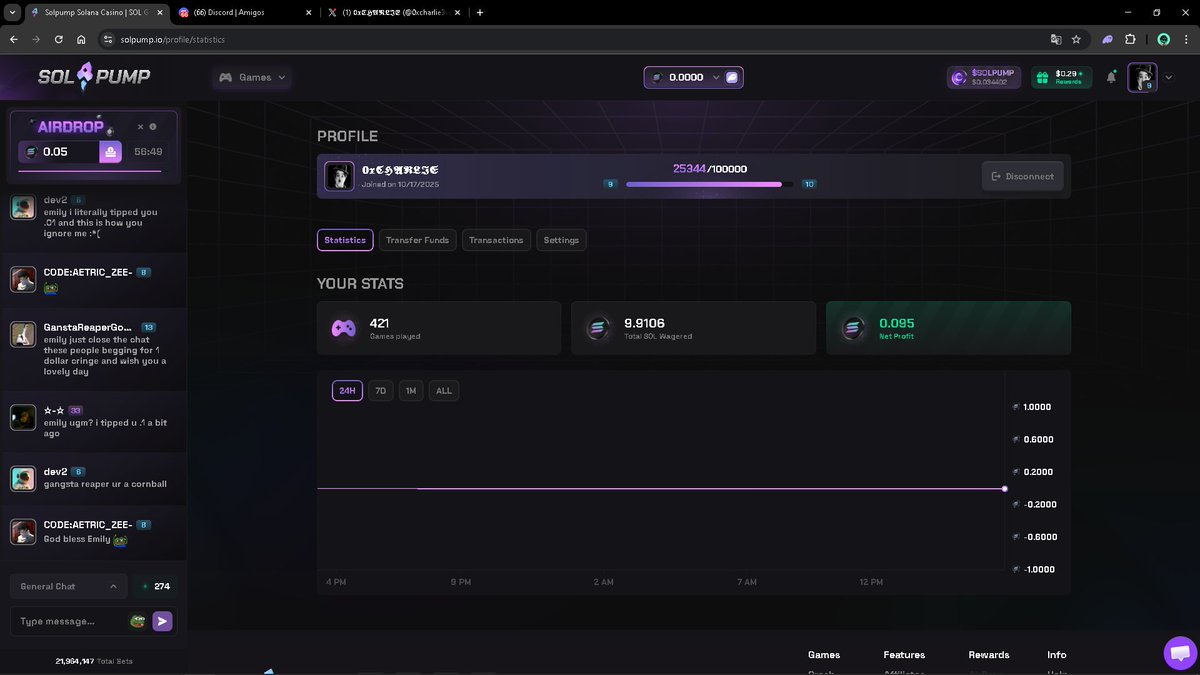The image size is (1200, 675).
Task: Go to browser home page
Action: coord(82,39)
